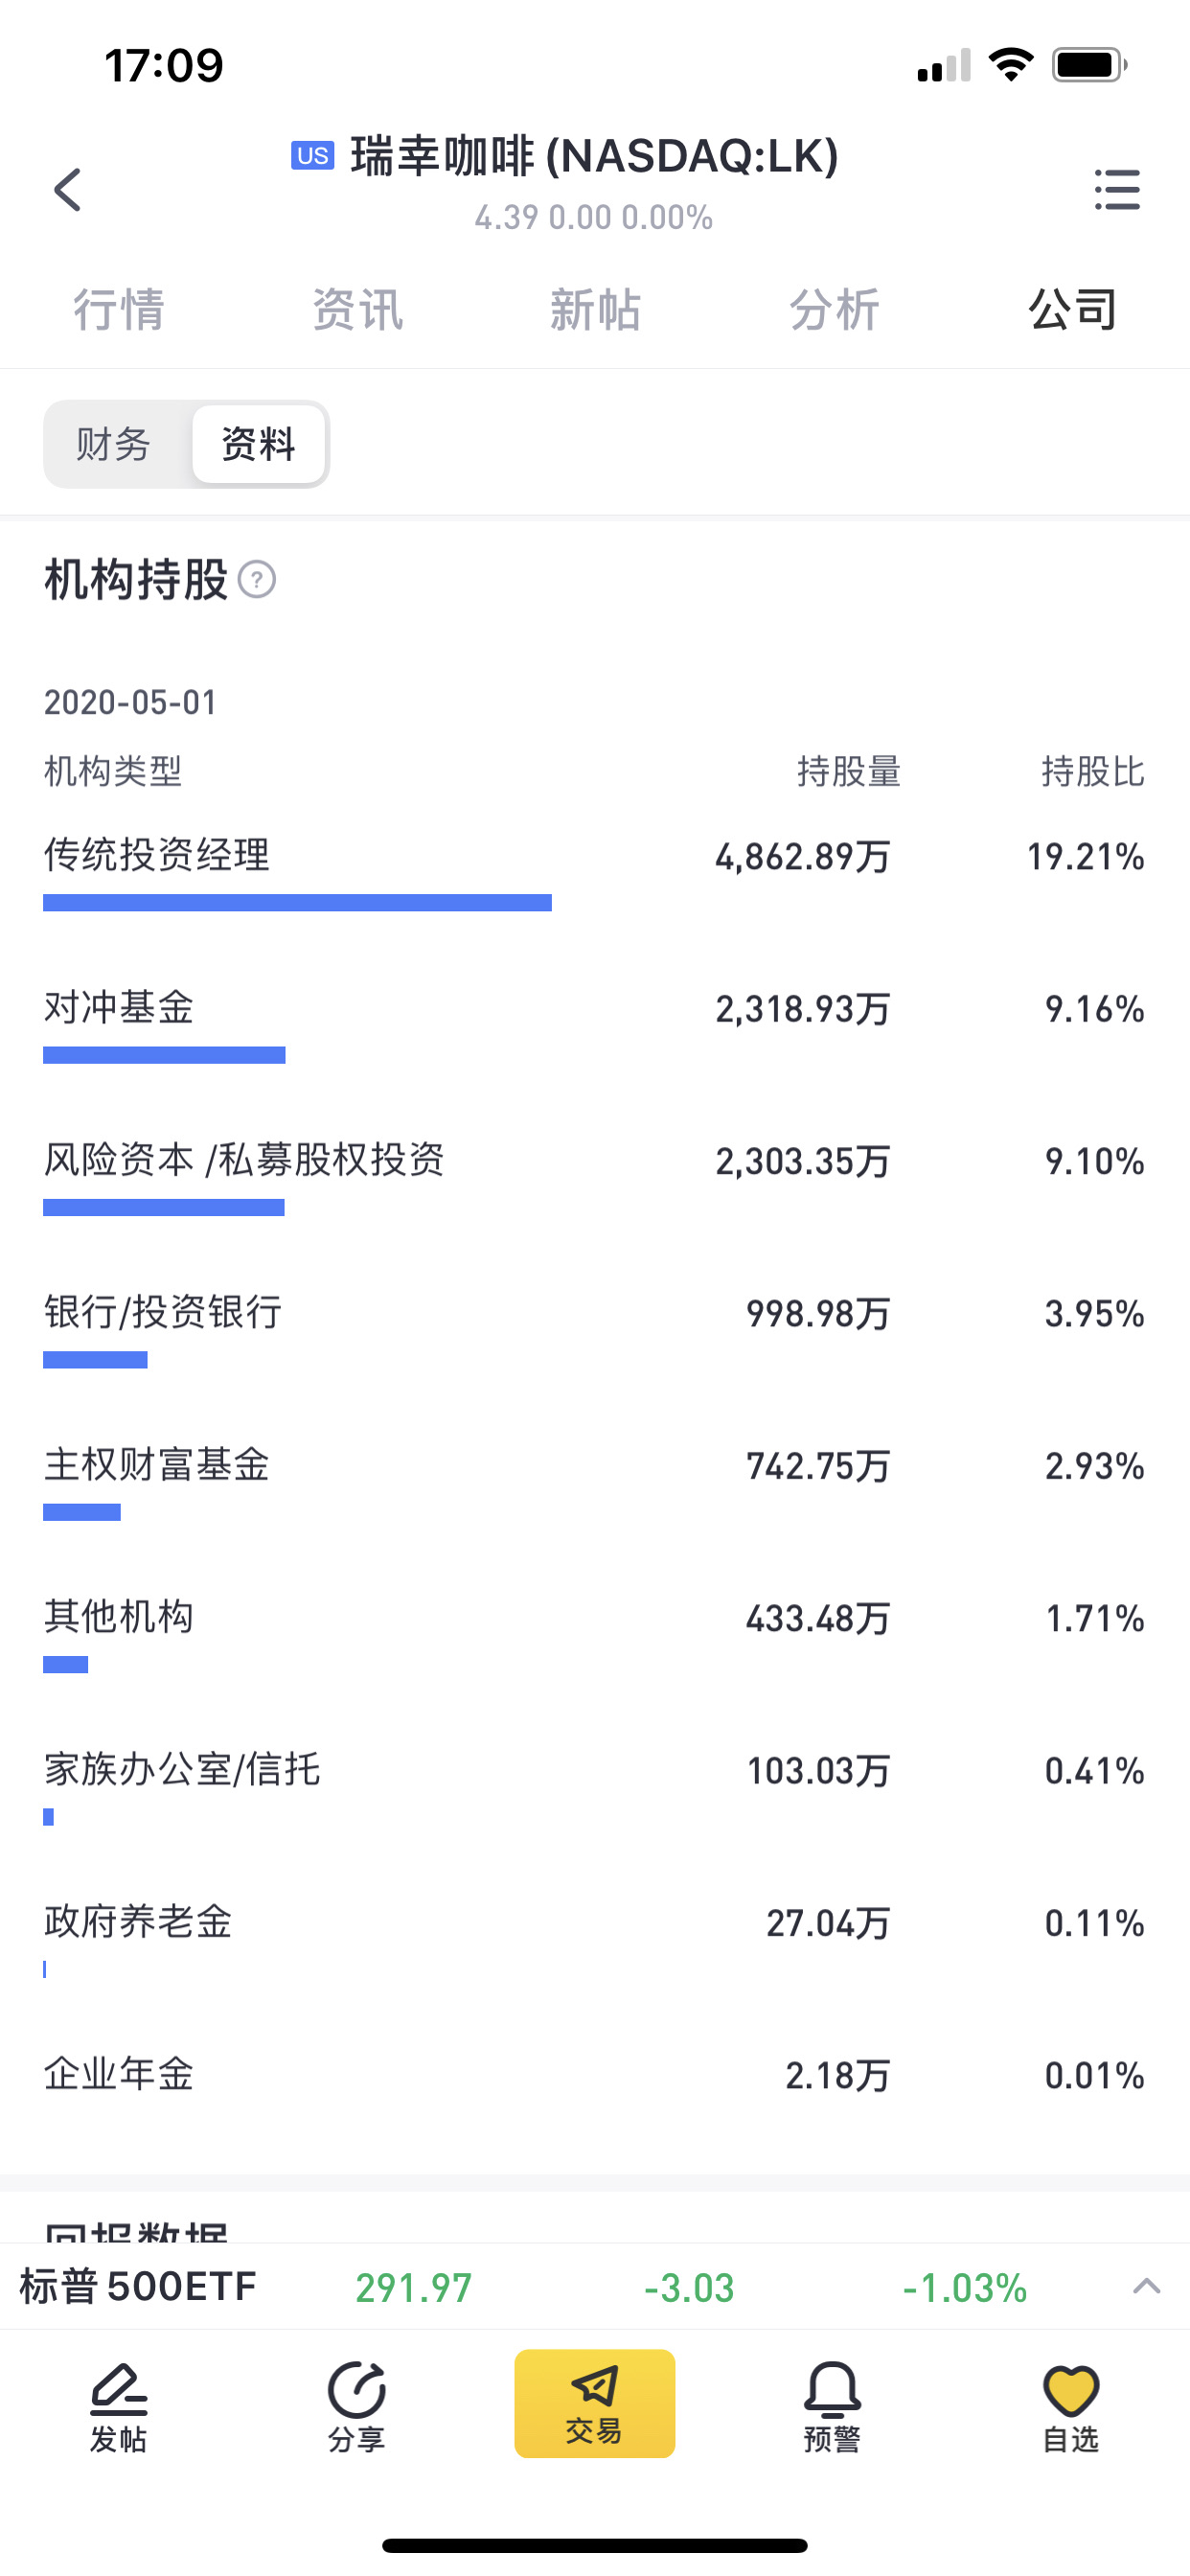
Task: Tap the 发帖 post icon
Action: (118, 2407)
